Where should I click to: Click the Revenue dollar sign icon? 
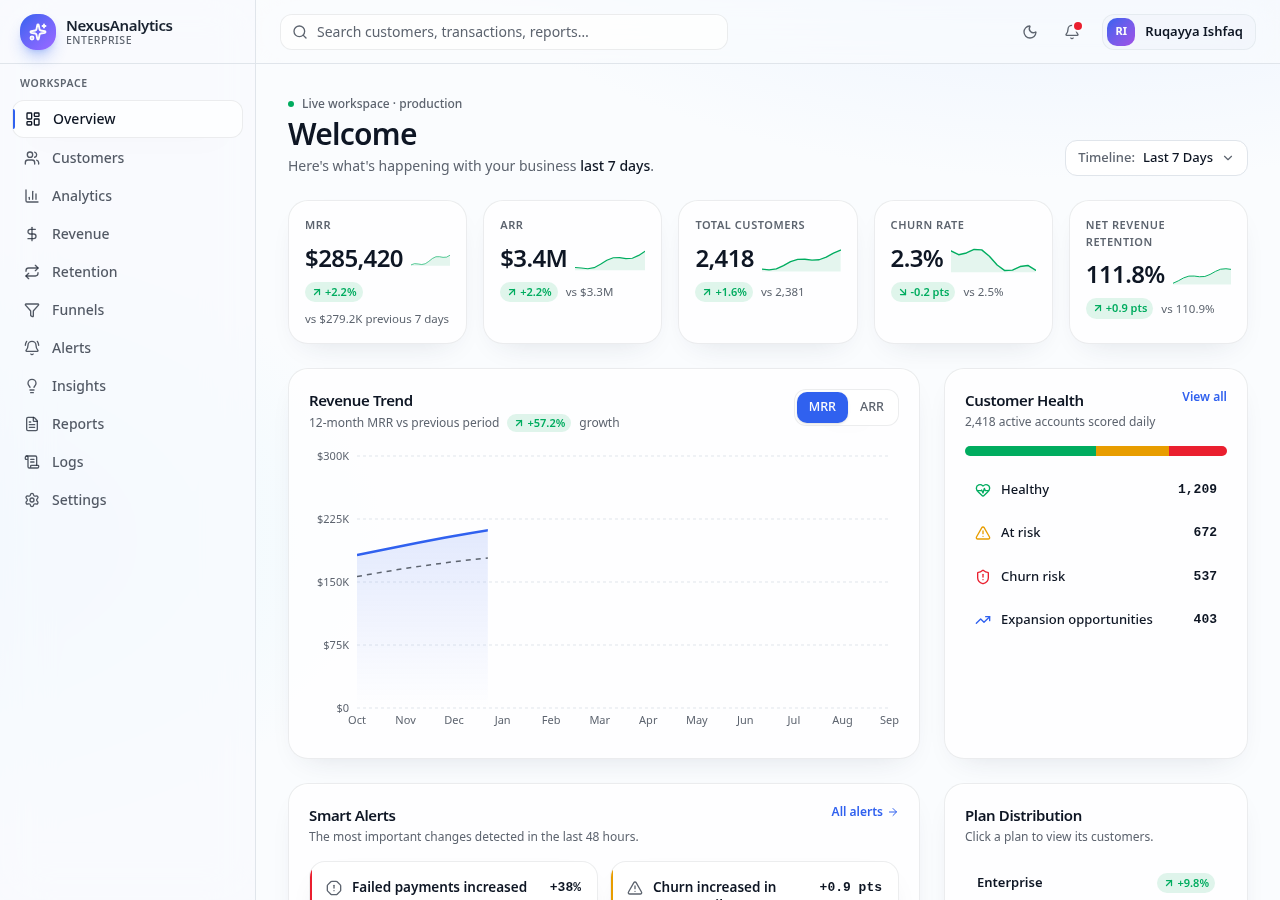coord(32,234)
